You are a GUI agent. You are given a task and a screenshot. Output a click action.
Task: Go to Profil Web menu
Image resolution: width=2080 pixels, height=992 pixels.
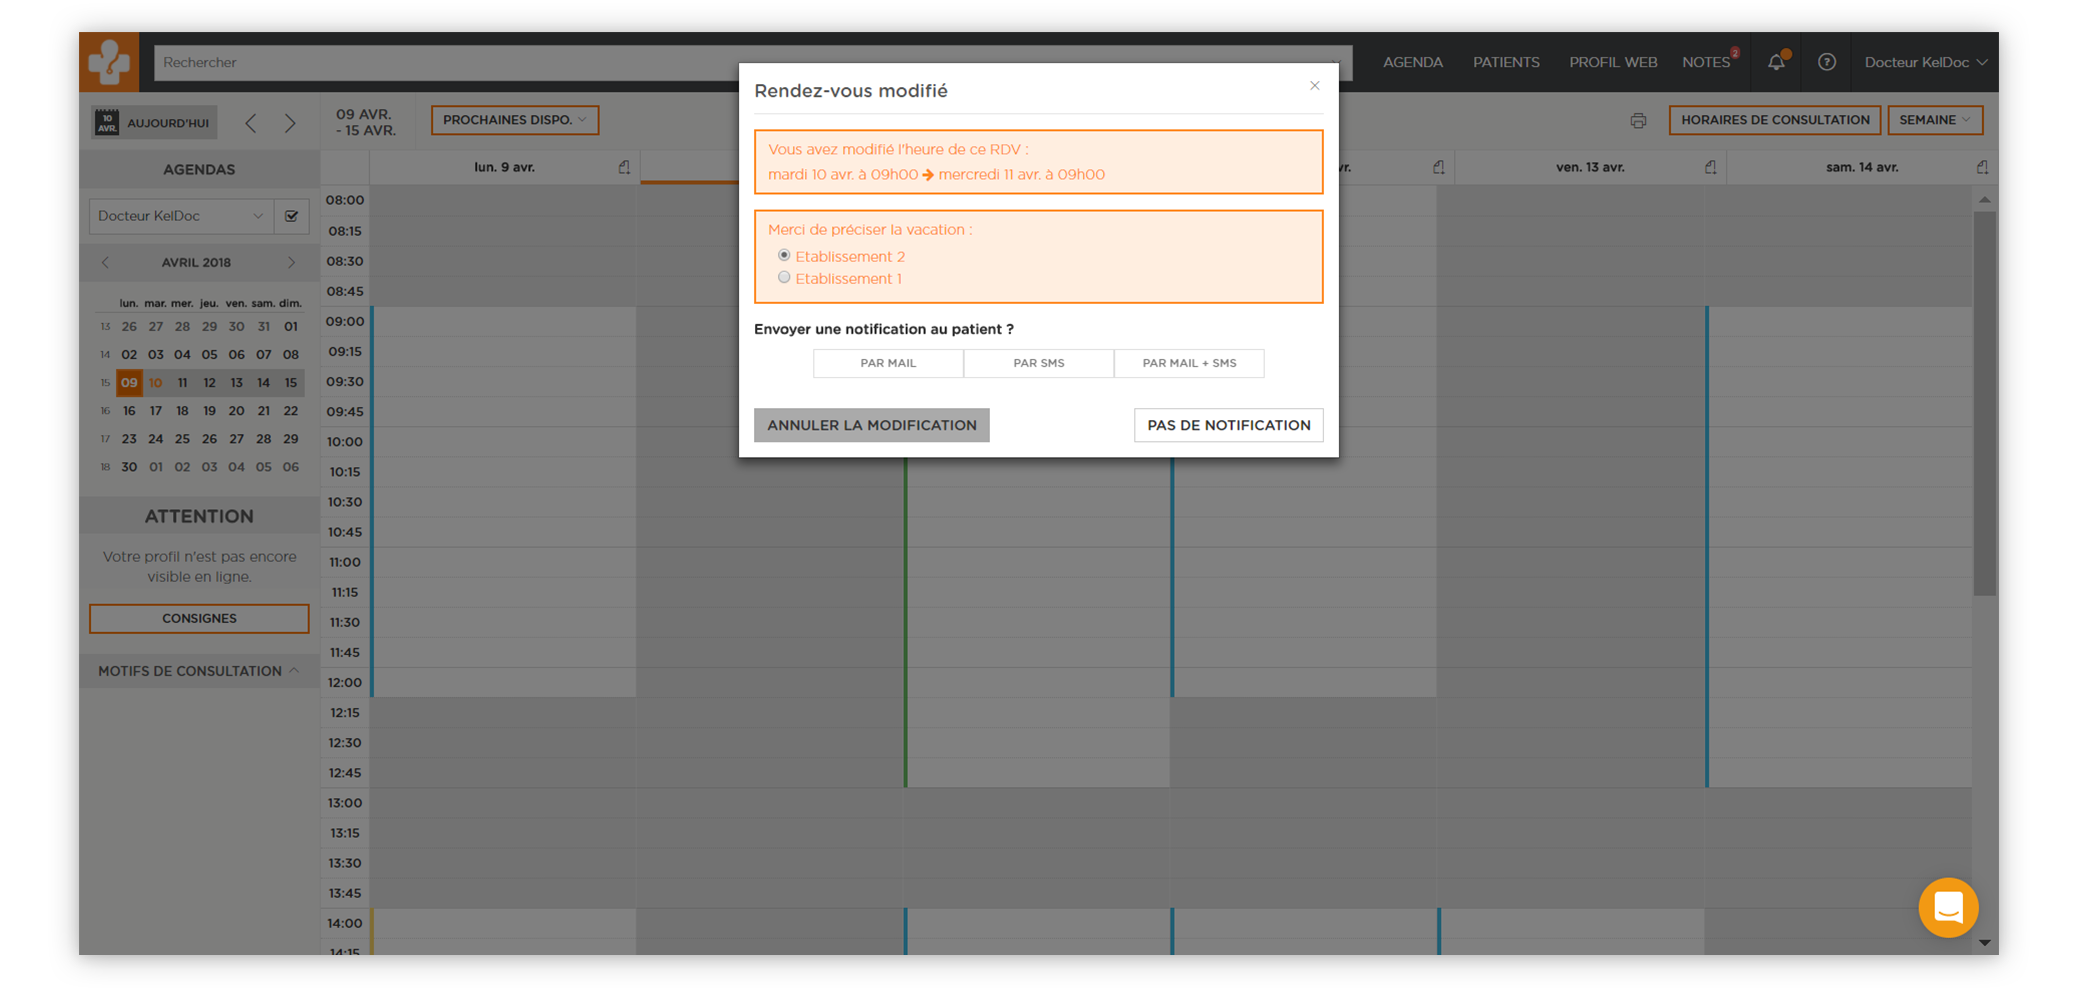1612,62
